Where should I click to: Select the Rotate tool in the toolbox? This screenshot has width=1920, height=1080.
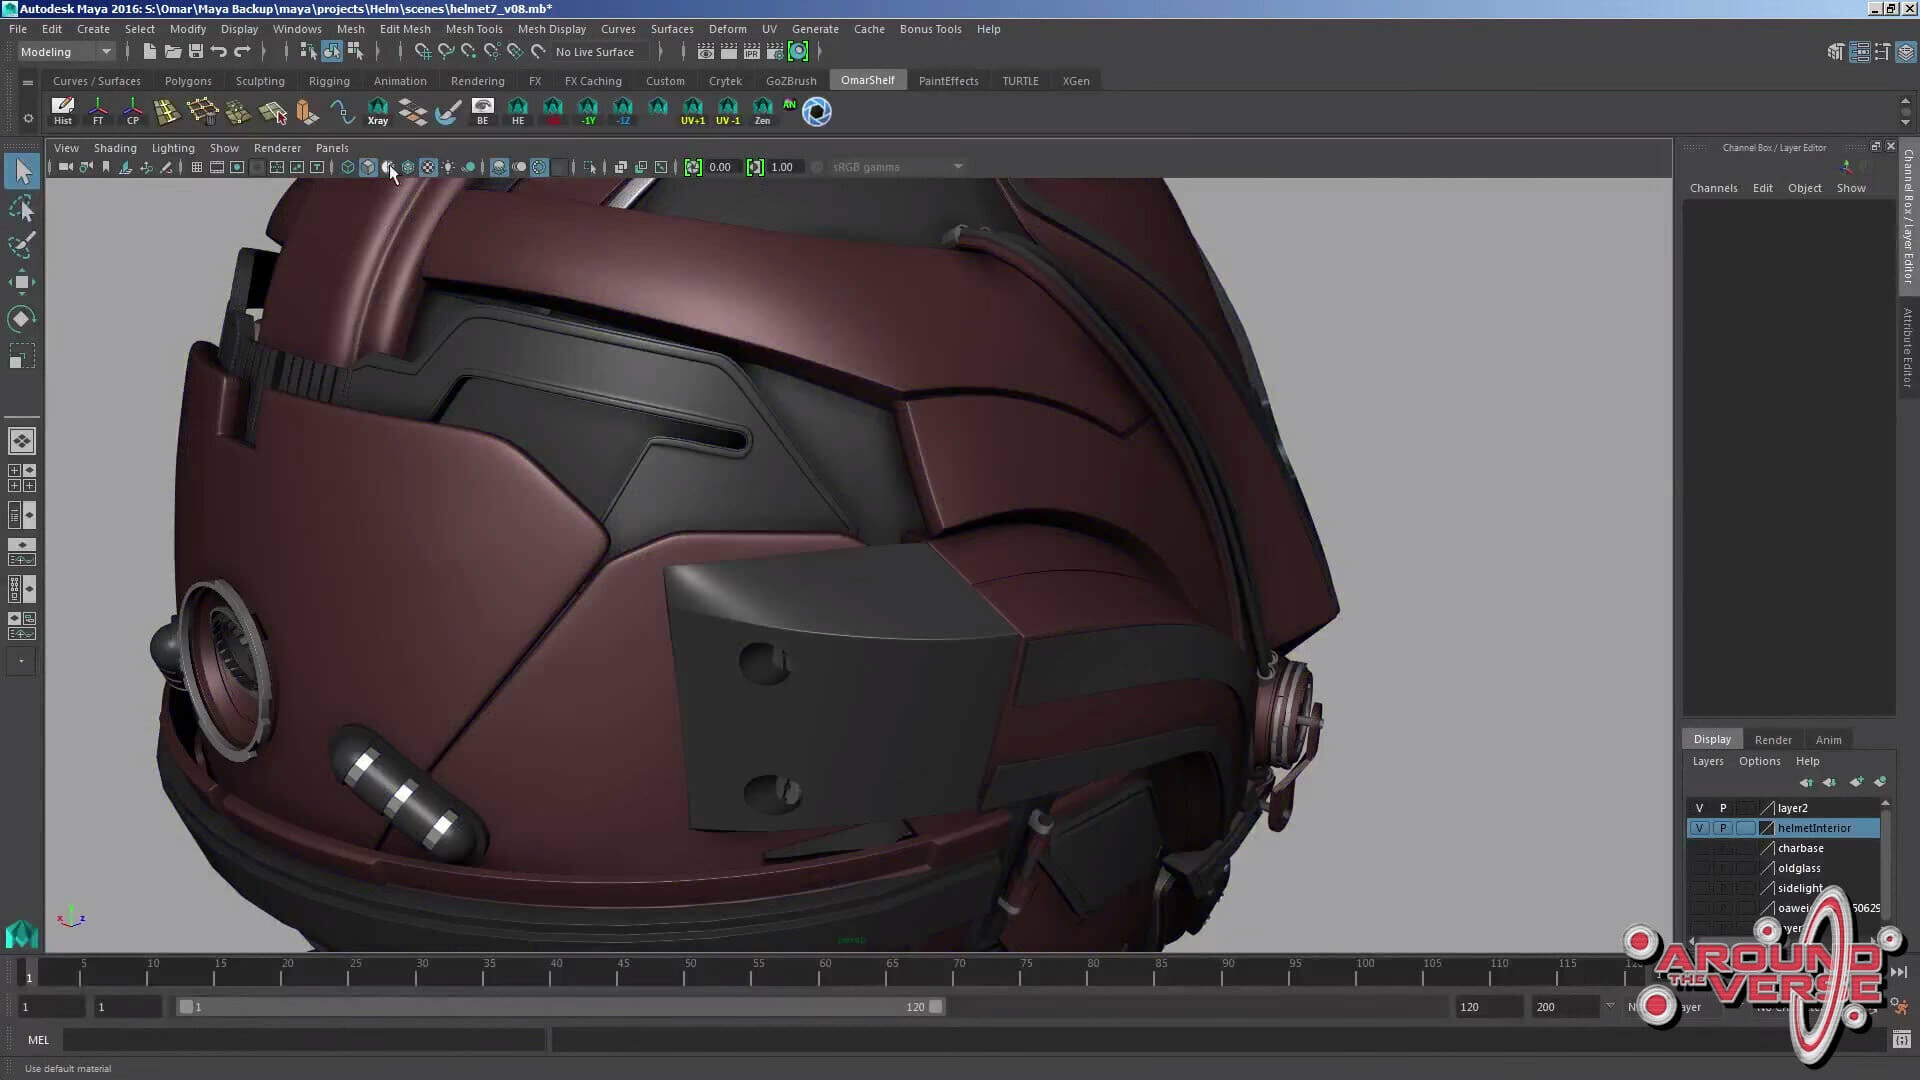pos(21,319)
